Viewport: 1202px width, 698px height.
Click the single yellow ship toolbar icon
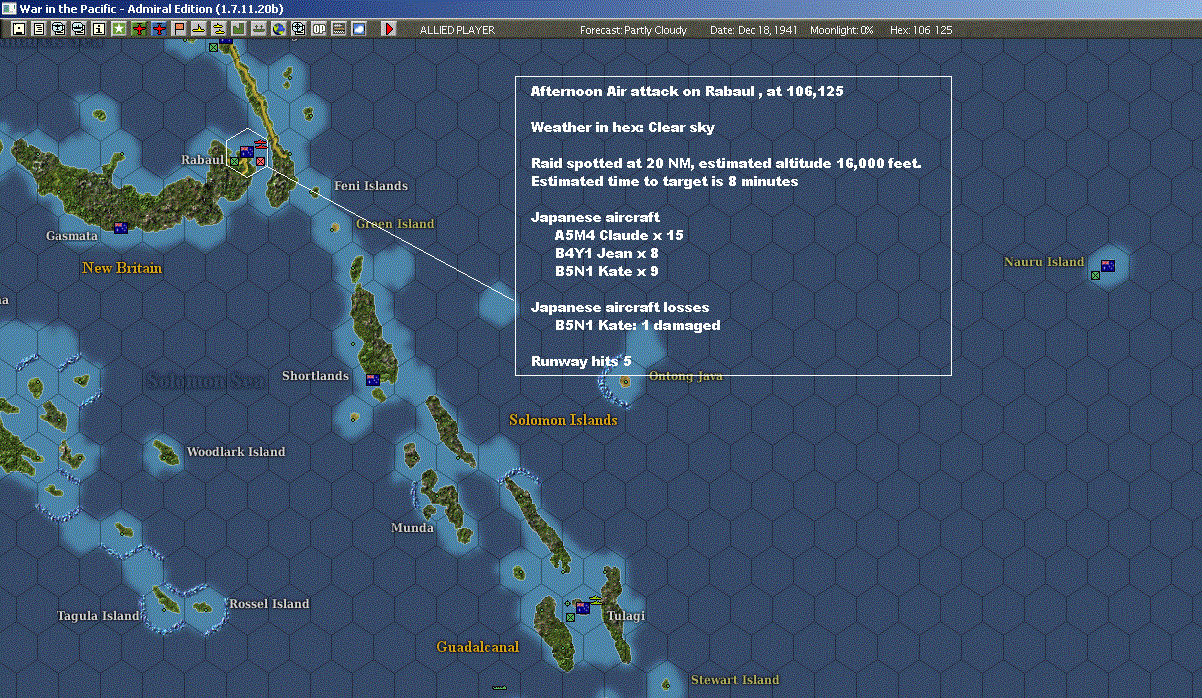(x=199, y=30)
